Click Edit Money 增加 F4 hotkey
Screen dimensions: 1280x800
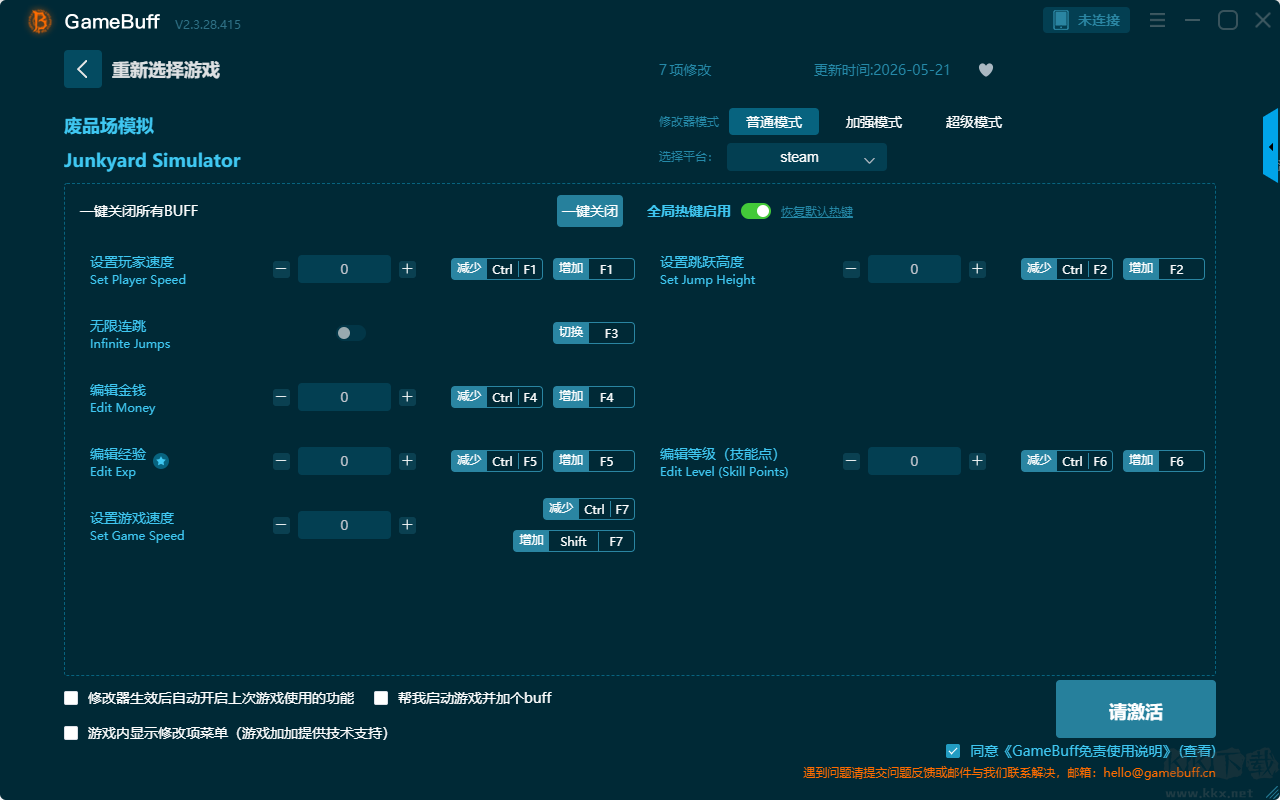click(594, 397)
